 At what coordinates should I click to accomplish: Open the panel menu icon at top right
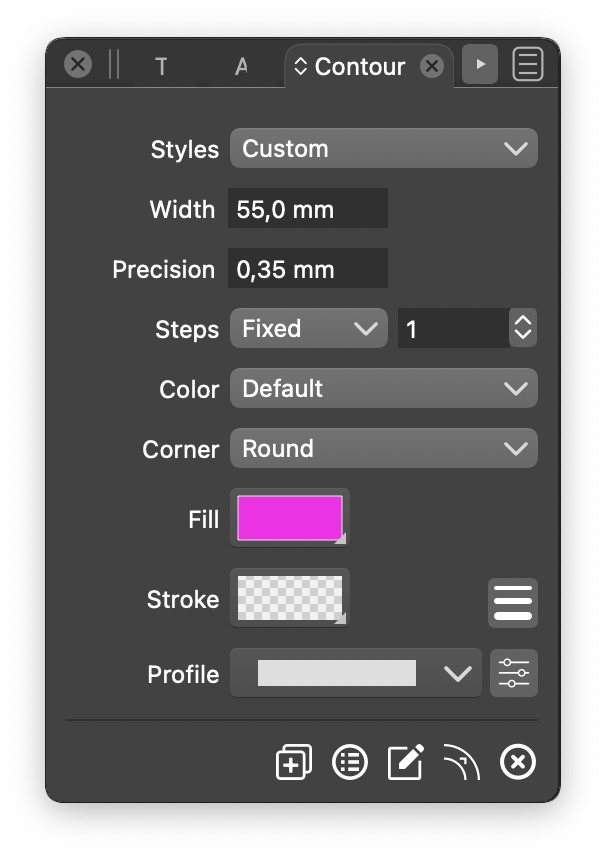(528, 64)
